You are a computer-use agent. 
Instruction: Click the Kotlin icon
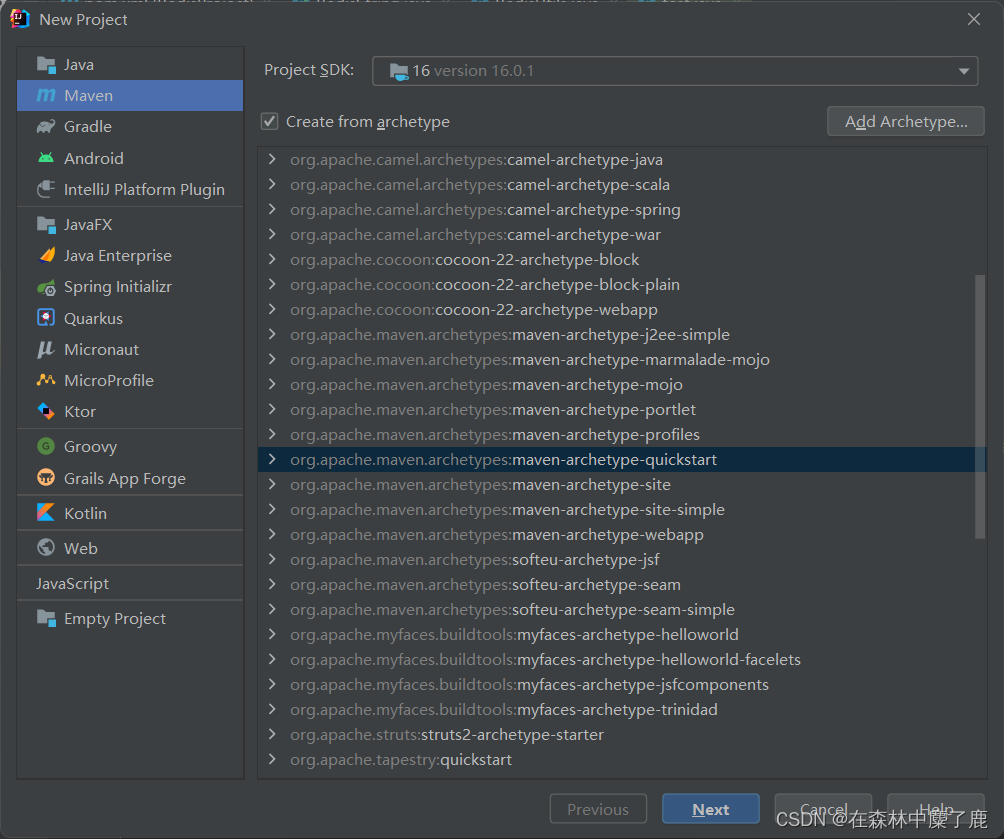coord(46,513)
